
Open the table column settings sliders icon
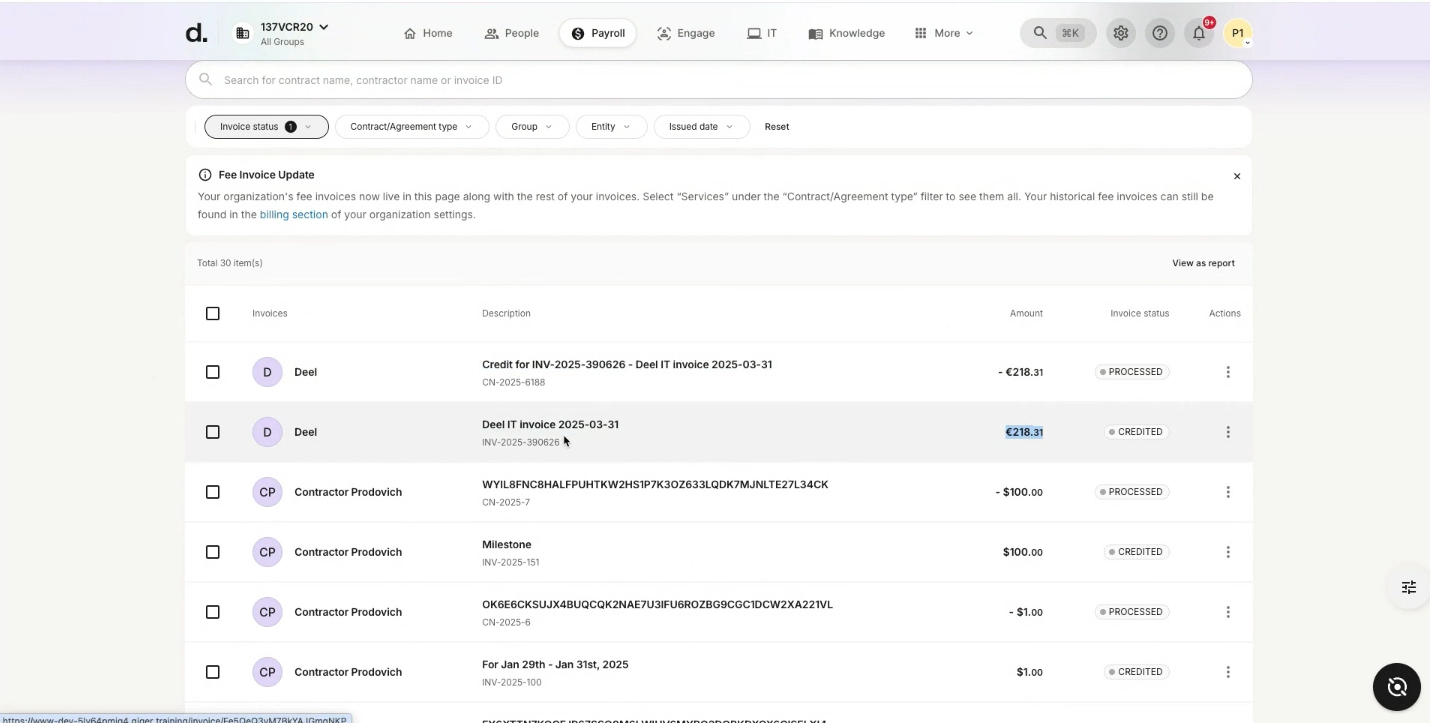(1409, 587)
